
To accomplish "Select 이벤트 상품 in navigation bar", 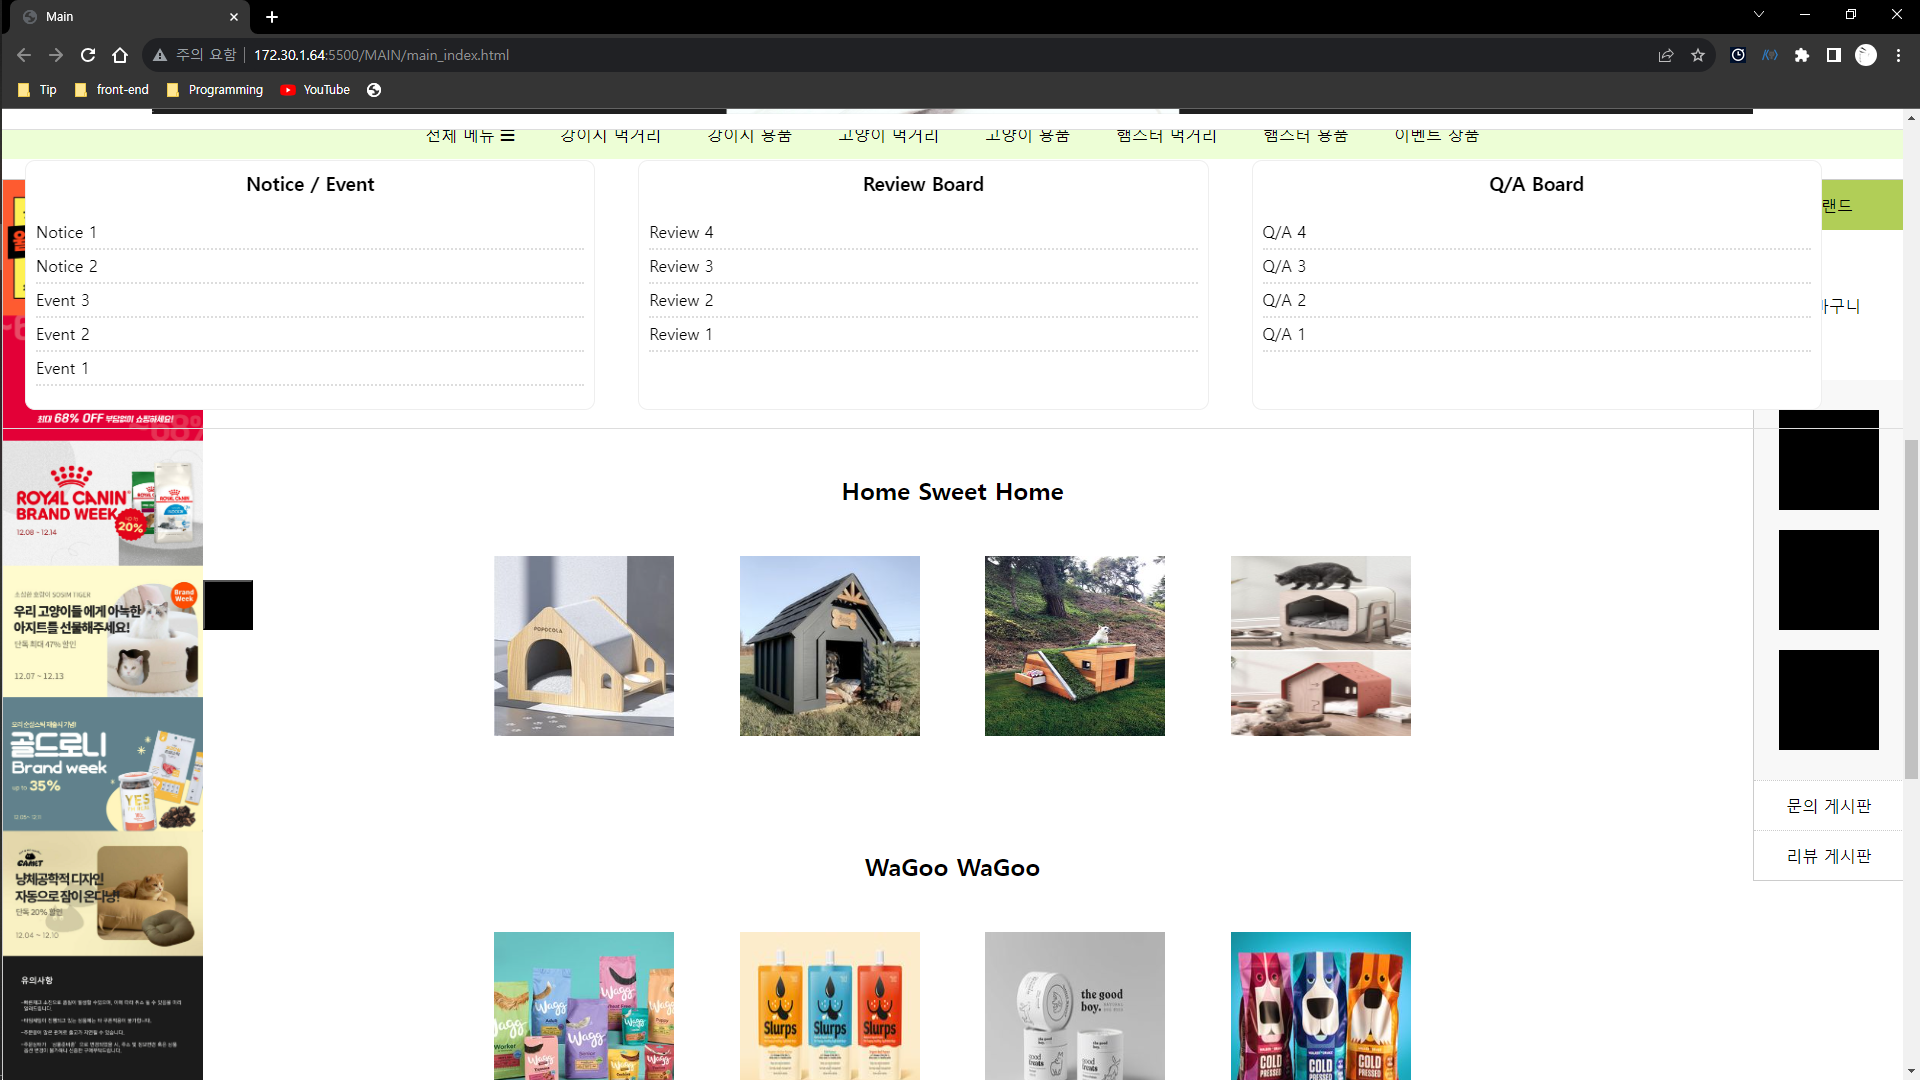I will 1436,136.
